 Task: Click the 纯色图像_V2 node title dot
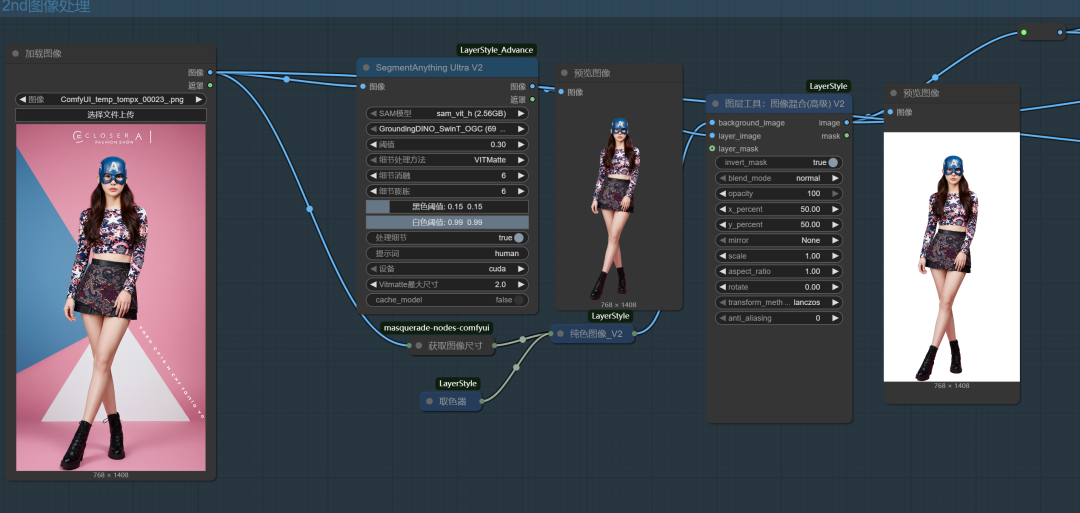[x=561, y=334]
